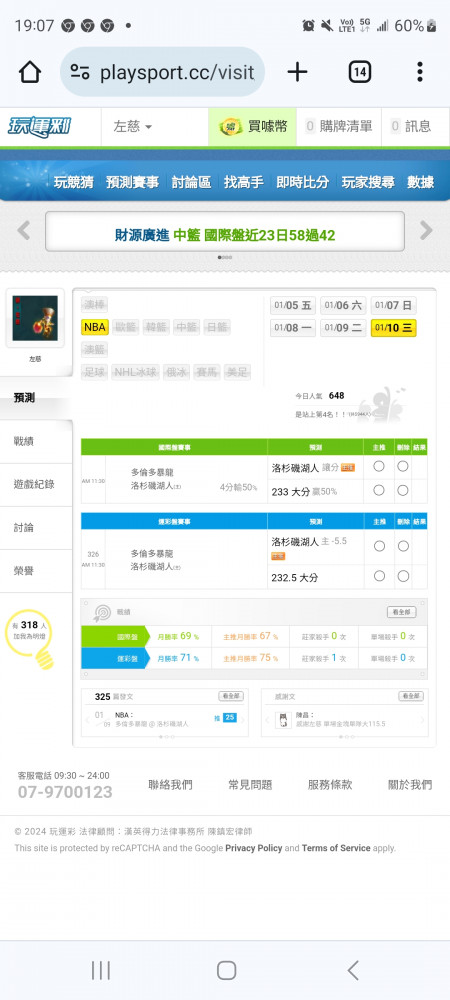Viewport: 450px width, 1000px height.
Task: Open a new browser tab with plus icon
Action: click(x=297, y=72)
